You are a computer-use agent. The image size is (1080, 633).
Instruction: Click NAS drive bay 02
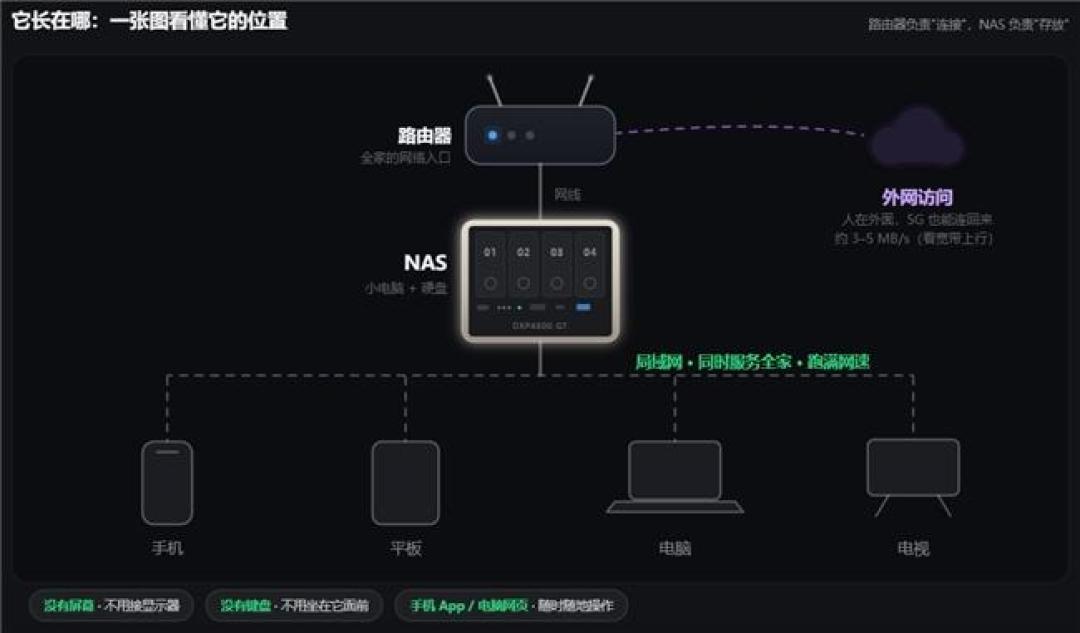pos(523,265)
